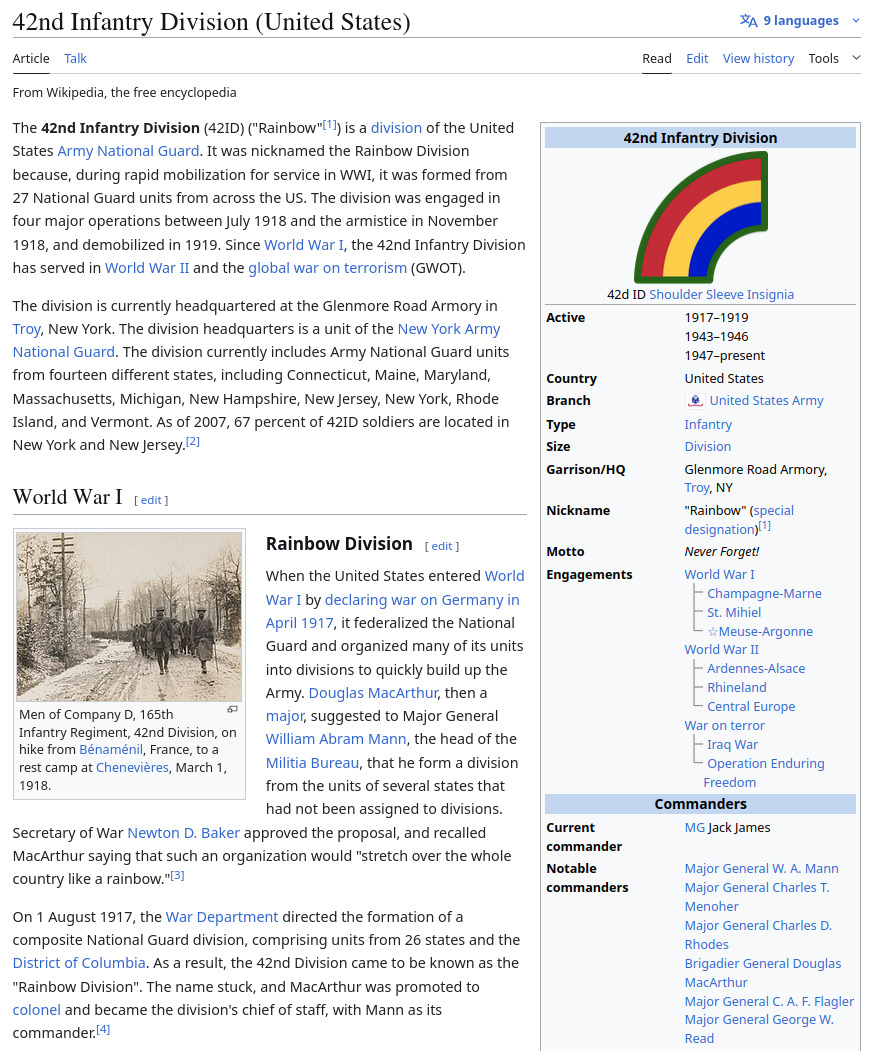Follow the 'major' rank link
The height and width of the screenshot is (1051, 871).
coord(284,717)
